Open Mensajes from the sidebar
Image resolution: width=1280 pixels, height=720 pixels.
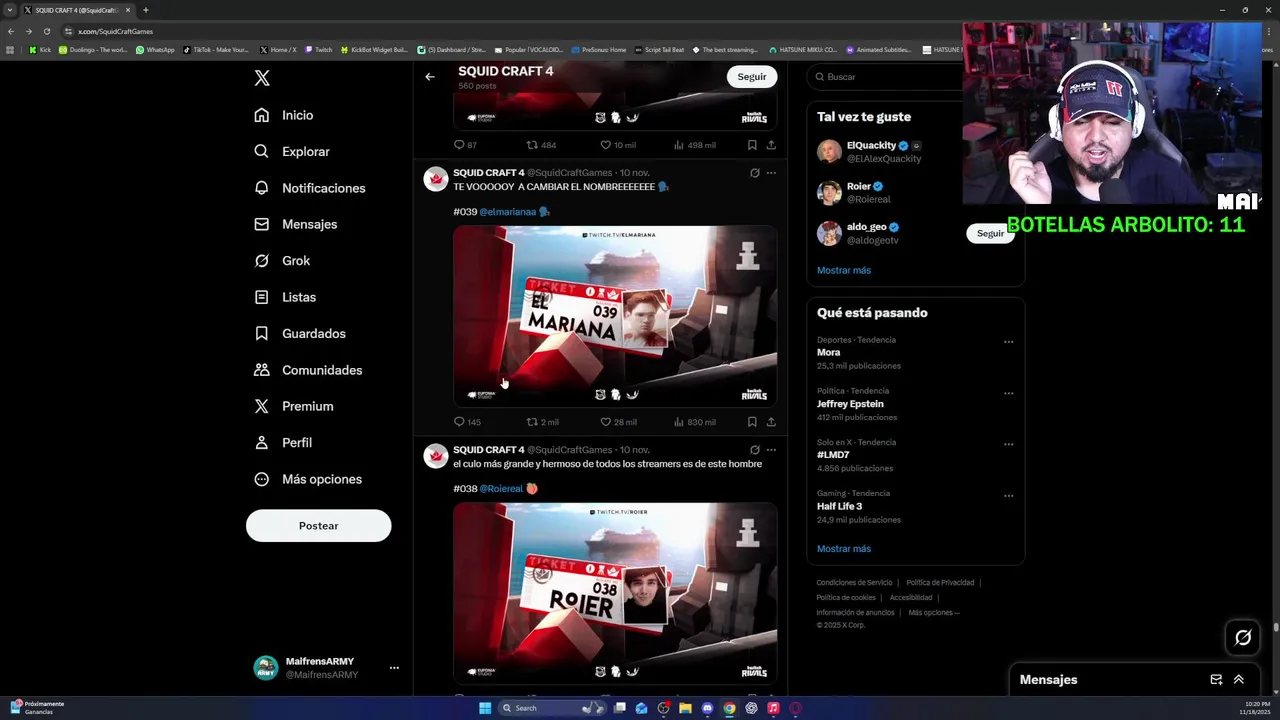[x=296, y=224]
